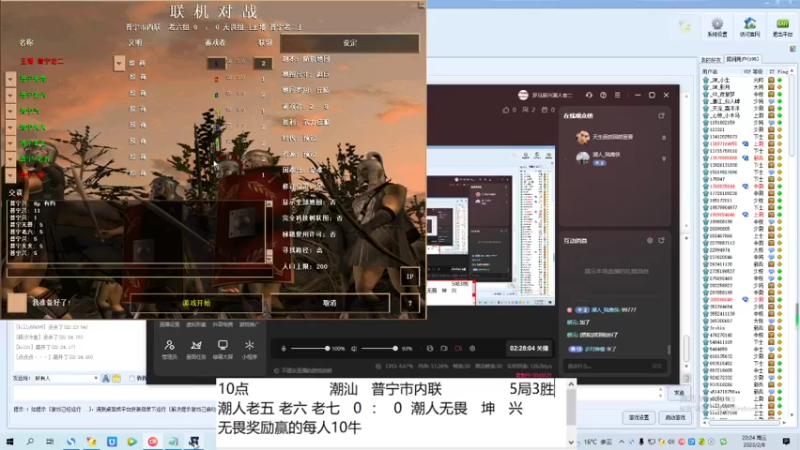
Task: Open the help circle icon in streaming titlebar
Action: click(x=603, y=95)
